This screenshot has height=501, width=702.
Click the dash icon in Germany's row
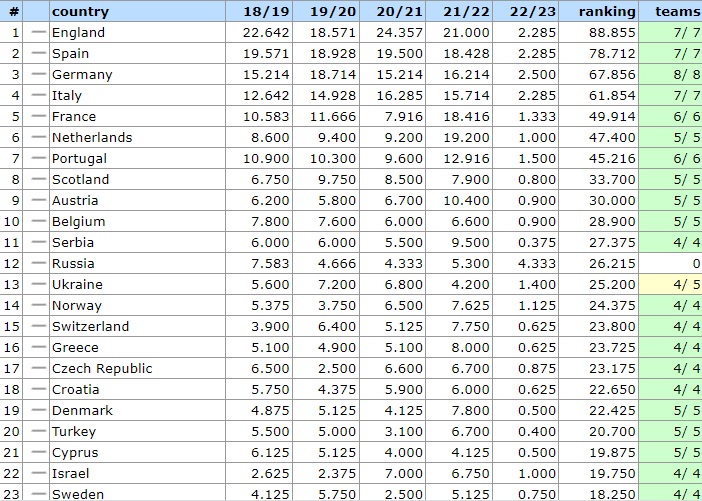click(x=39, y=75)
